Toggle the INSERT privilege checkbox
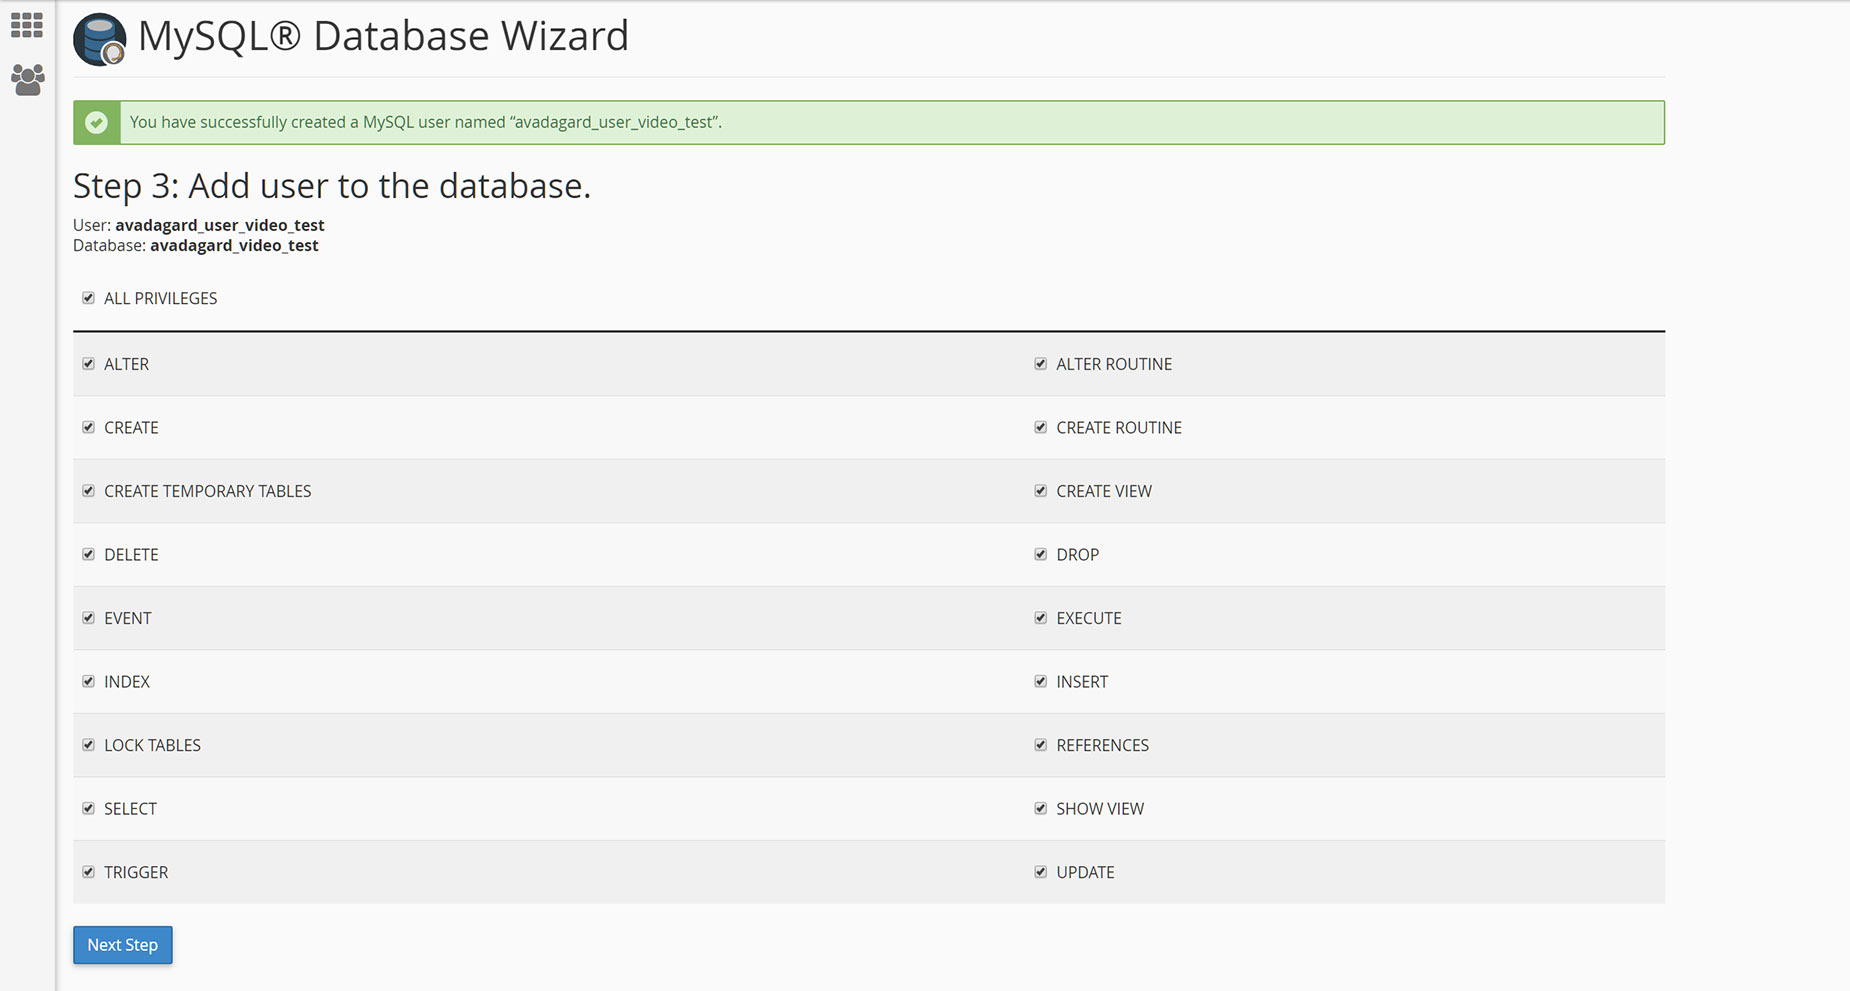This screenshot has height=991, width=1850. point(1040,681)
